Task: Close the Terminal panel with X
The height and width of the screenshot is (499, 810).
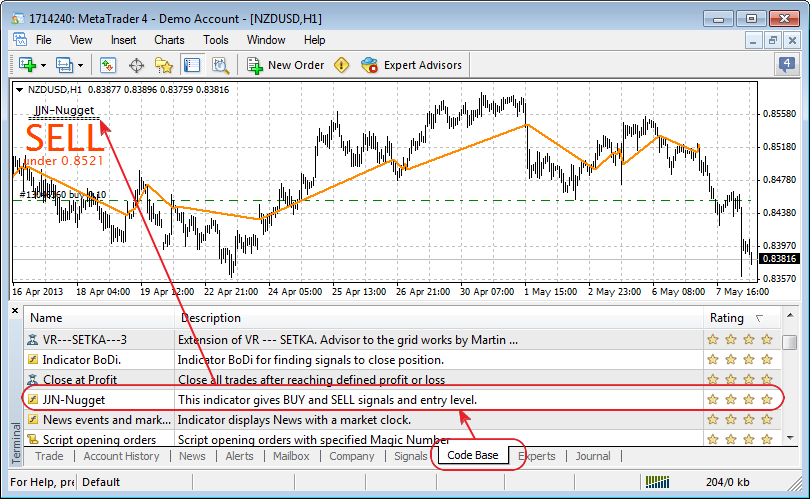Action: (x=14, y=311)
